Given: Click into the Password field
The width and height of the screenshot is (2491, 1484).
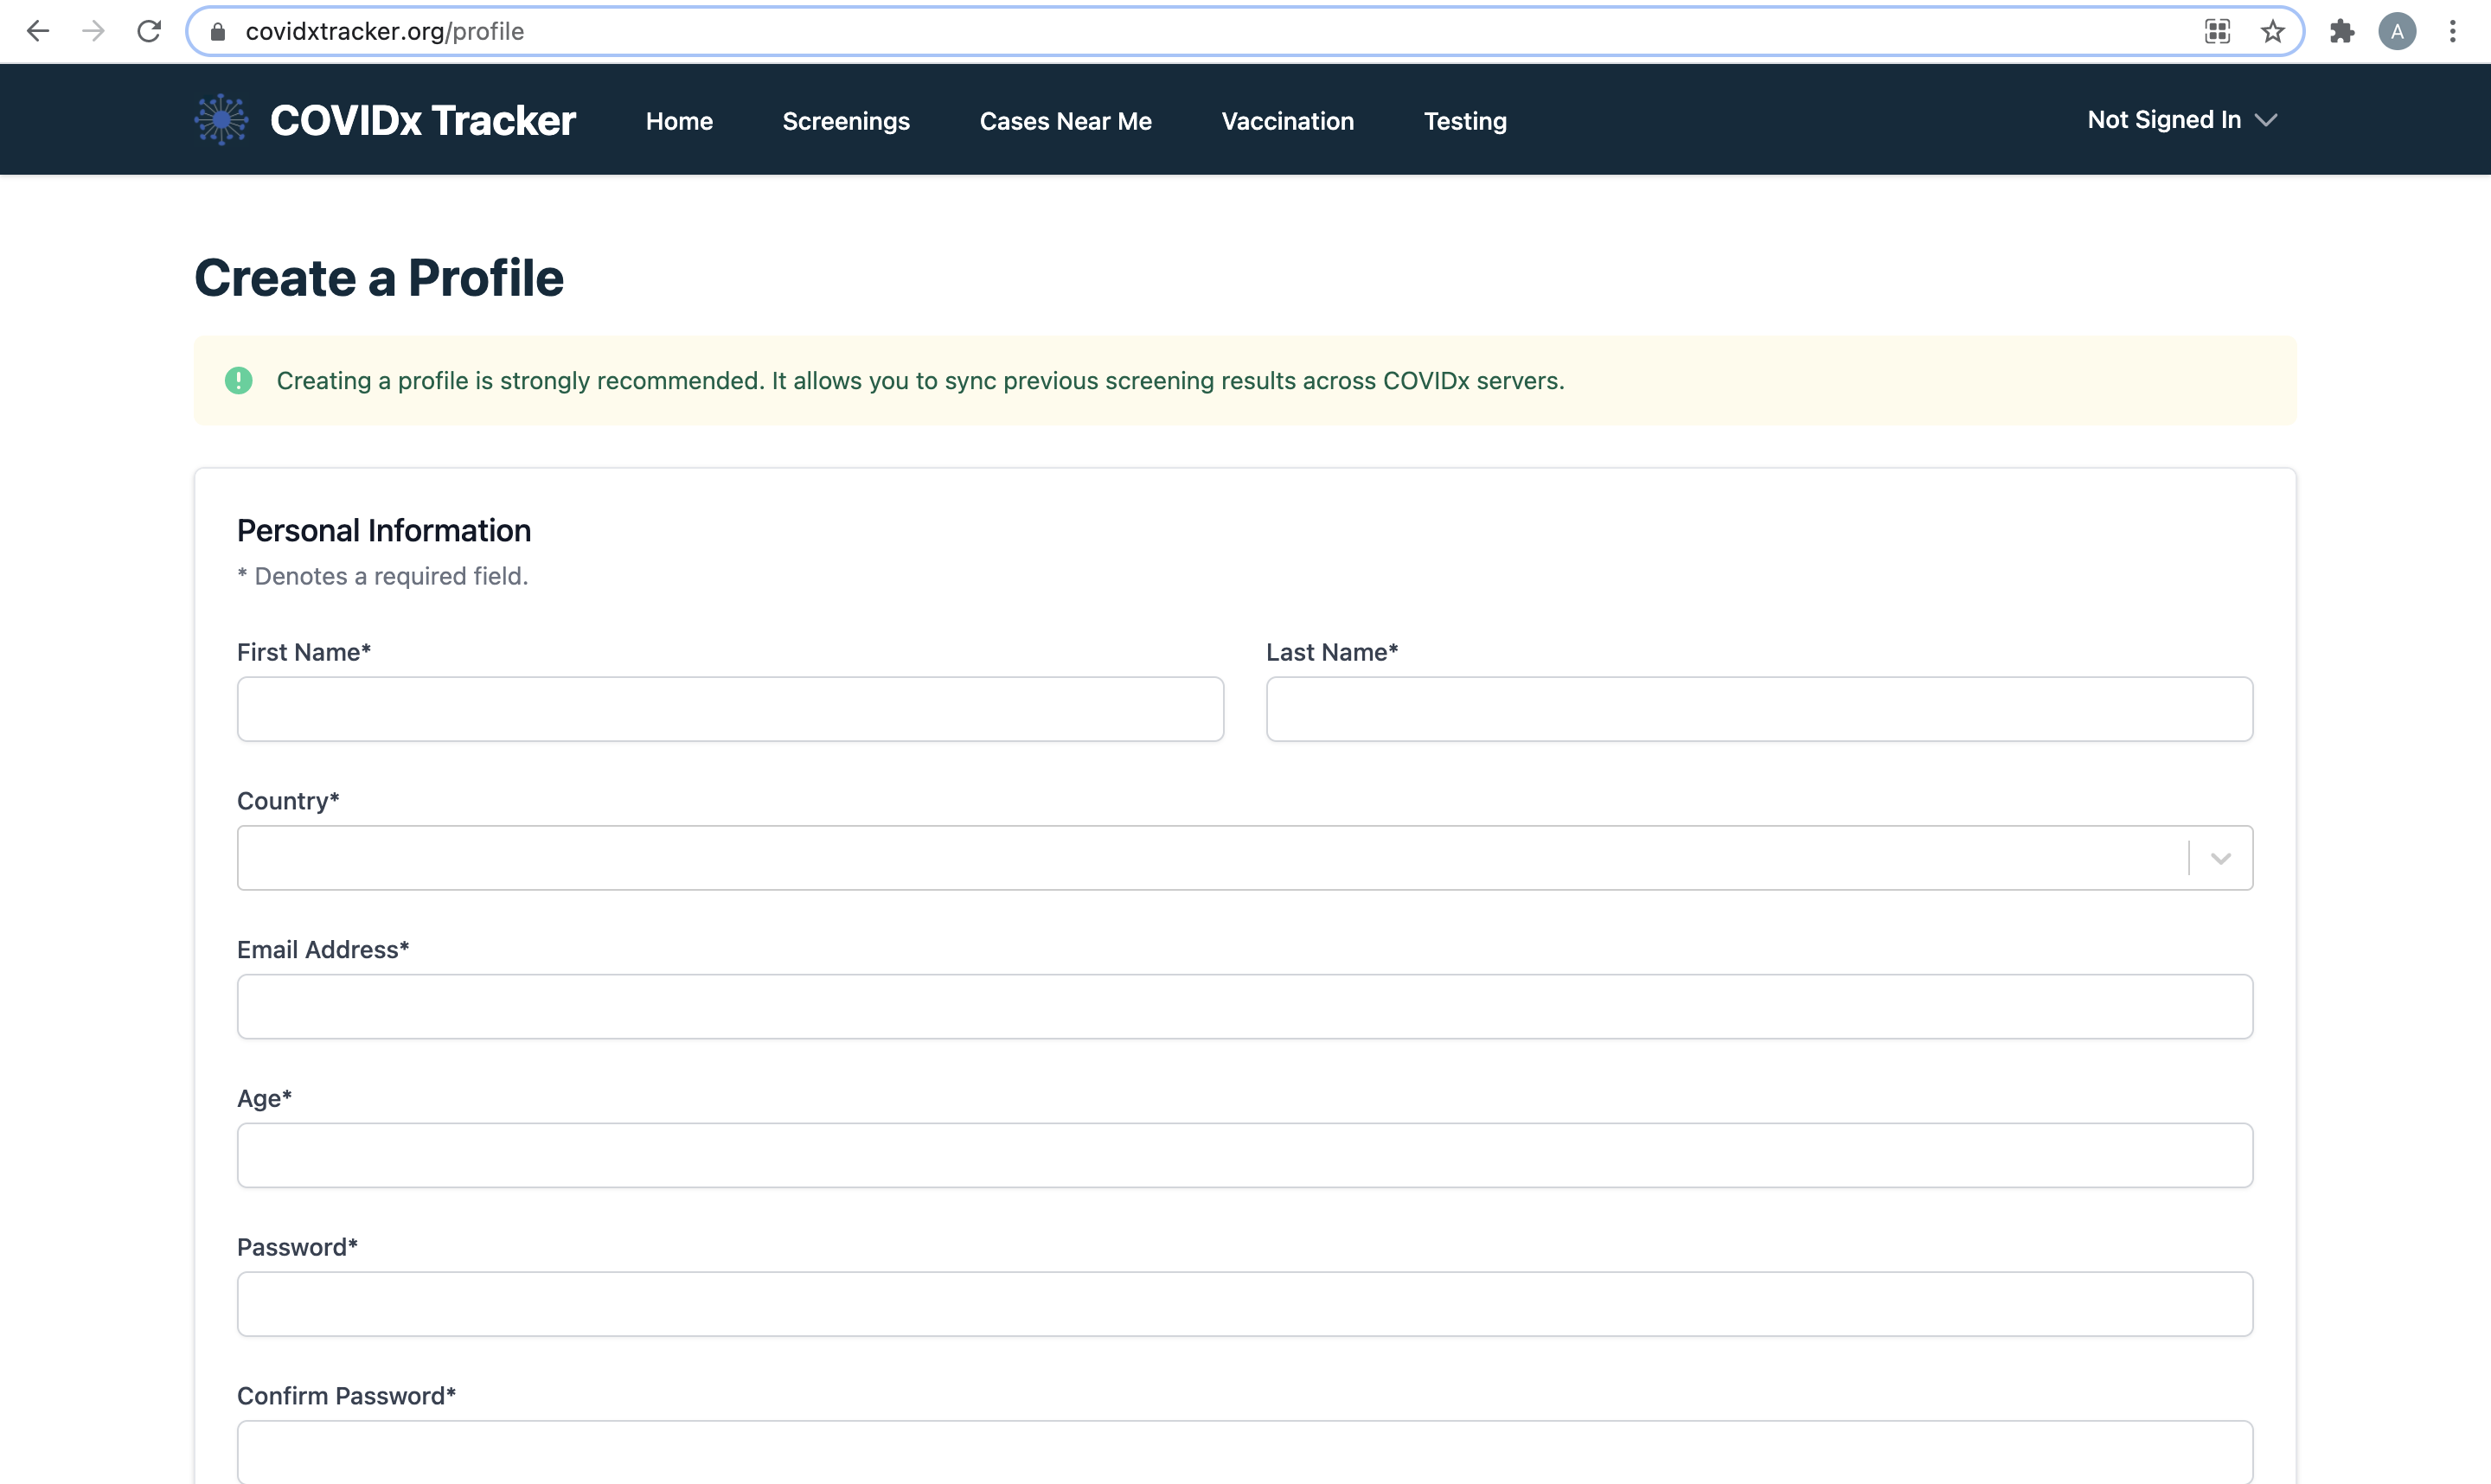Looking at the screenshot, I should coord(1244,1304).
